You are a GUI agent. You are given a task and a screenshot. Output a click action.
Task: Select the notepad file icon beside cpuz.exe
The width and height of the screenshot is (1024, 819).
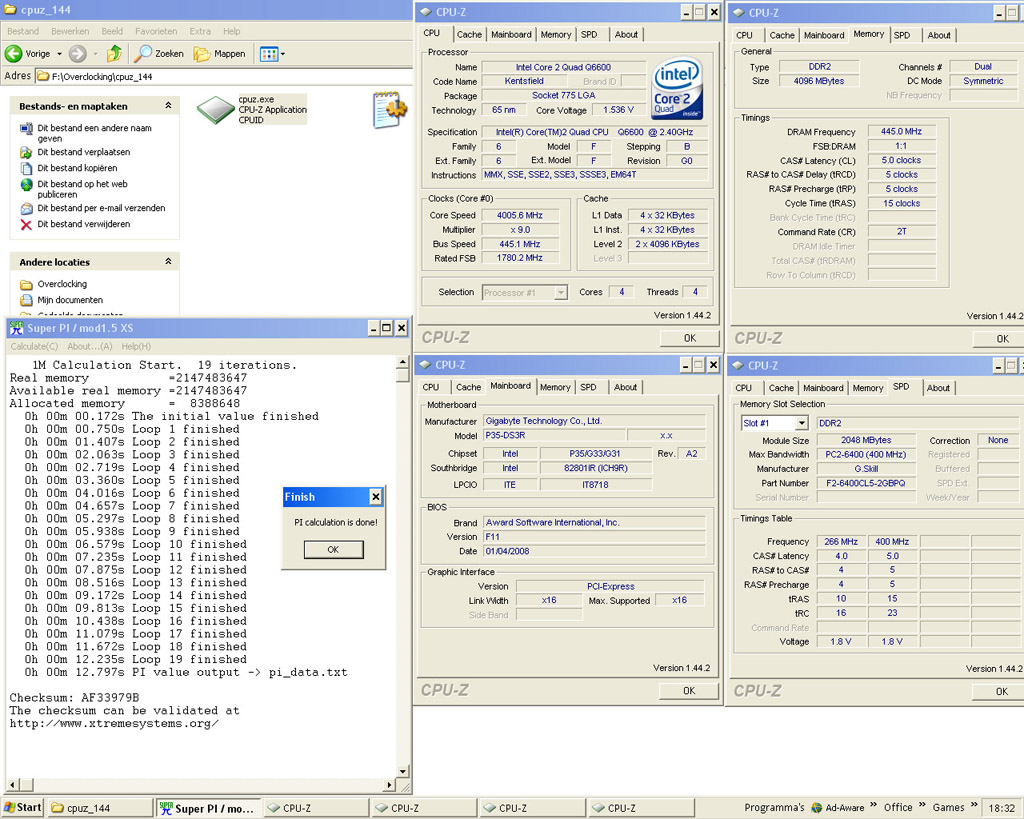point(389,109)
